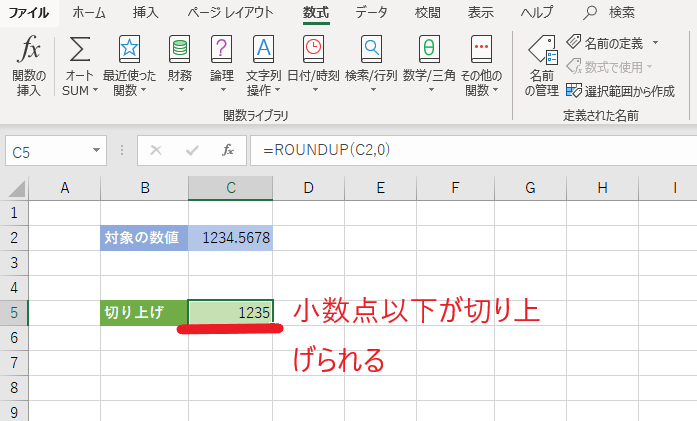This screenshot has width=697, height=421.
Task: Open the 日付/時刻 date functions icon
Action: pyautogui.click(x=313, y=49)
